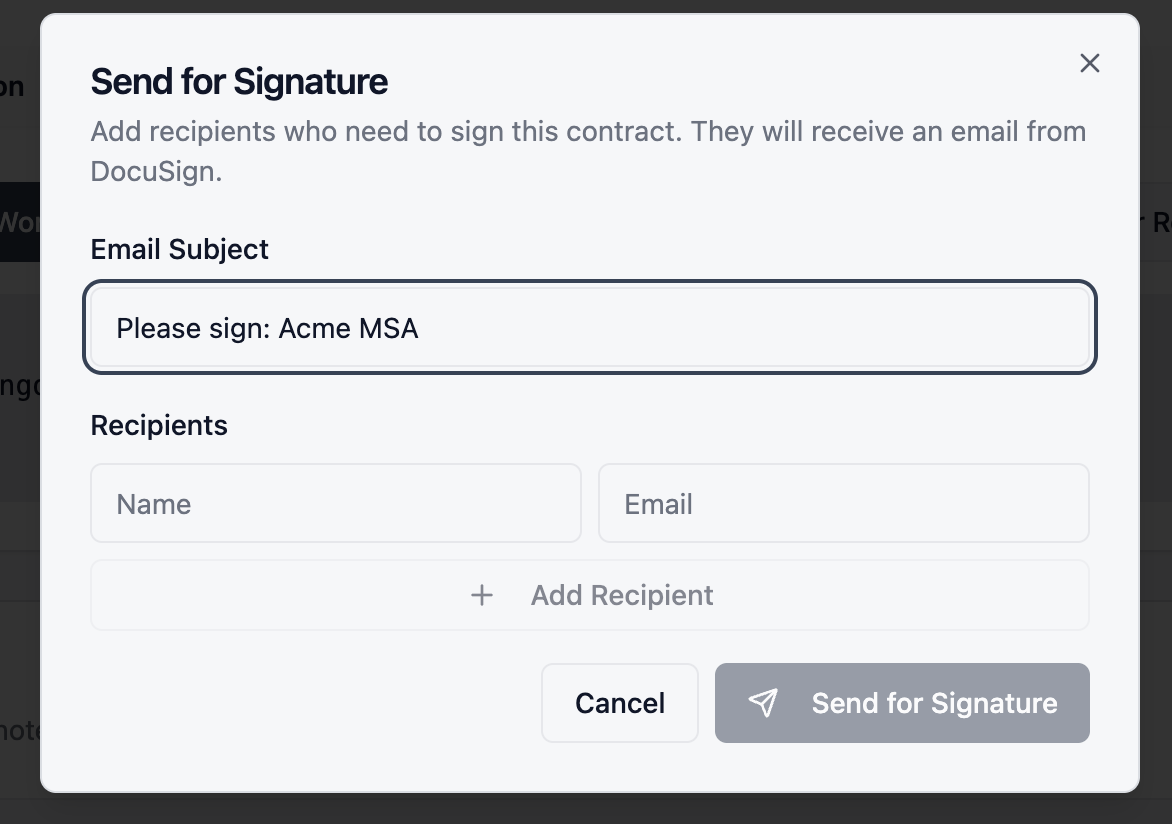The image size is (1172, 824).
Task: Click the DocuSign description text
Action: coord(588,148)
